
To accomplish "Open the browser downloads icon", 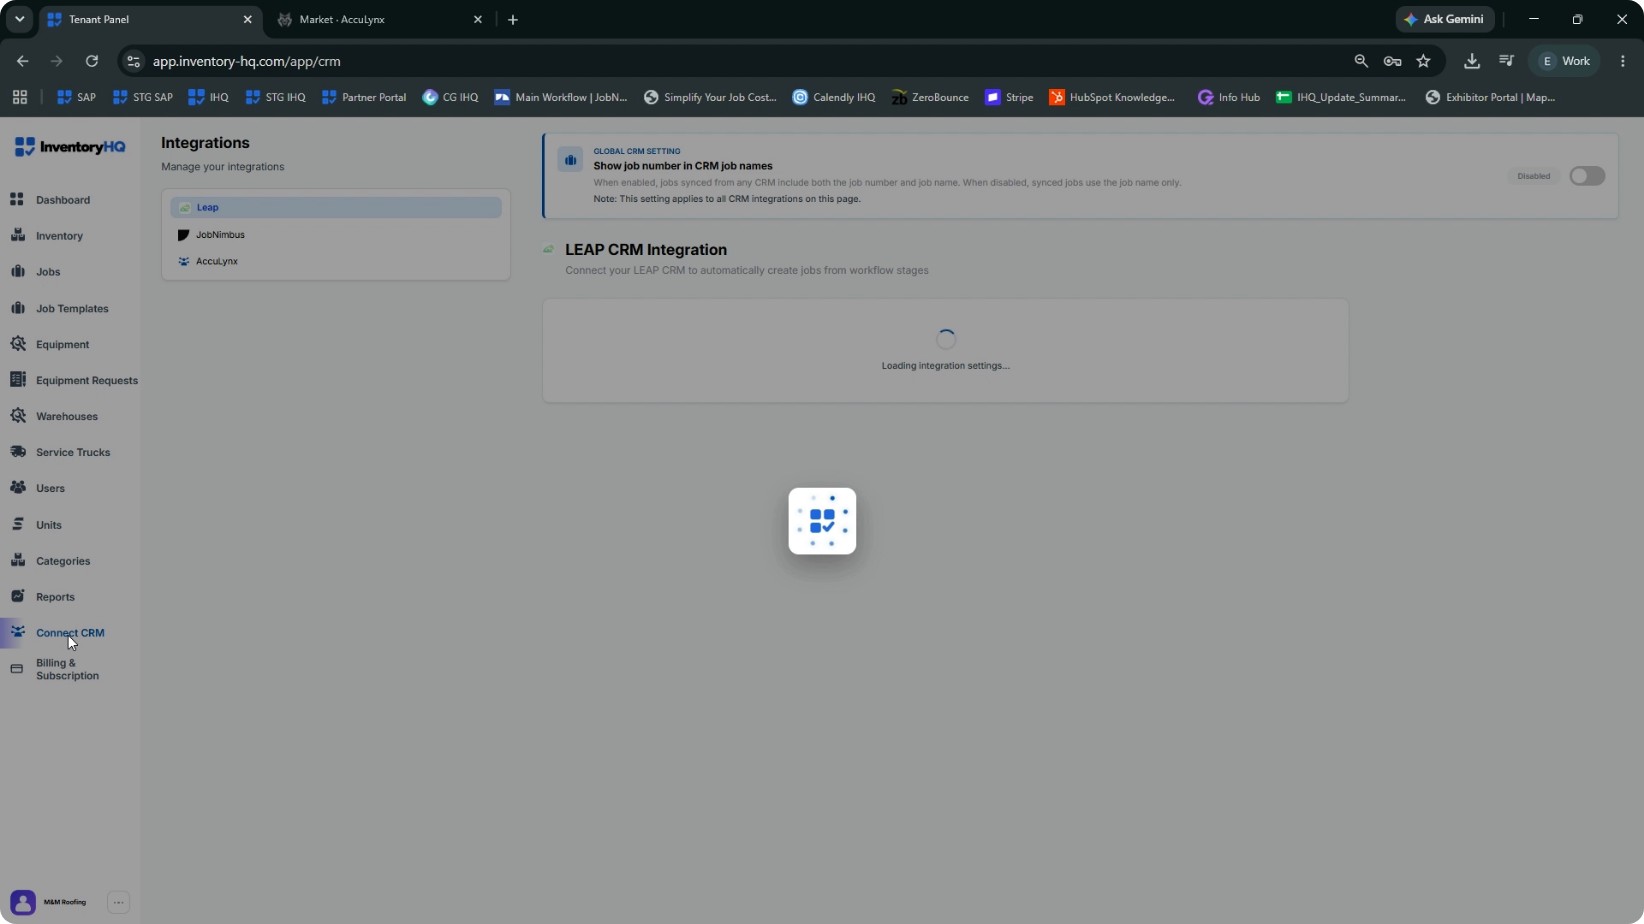I will point(1472,61).
